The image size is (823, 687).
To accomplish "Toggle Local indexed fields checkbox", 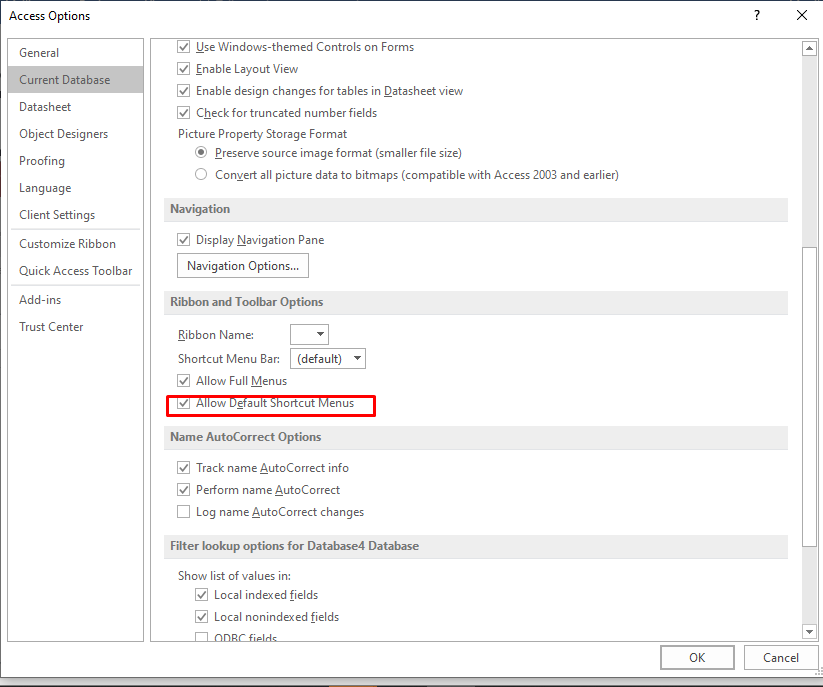I will pos(202,595).
